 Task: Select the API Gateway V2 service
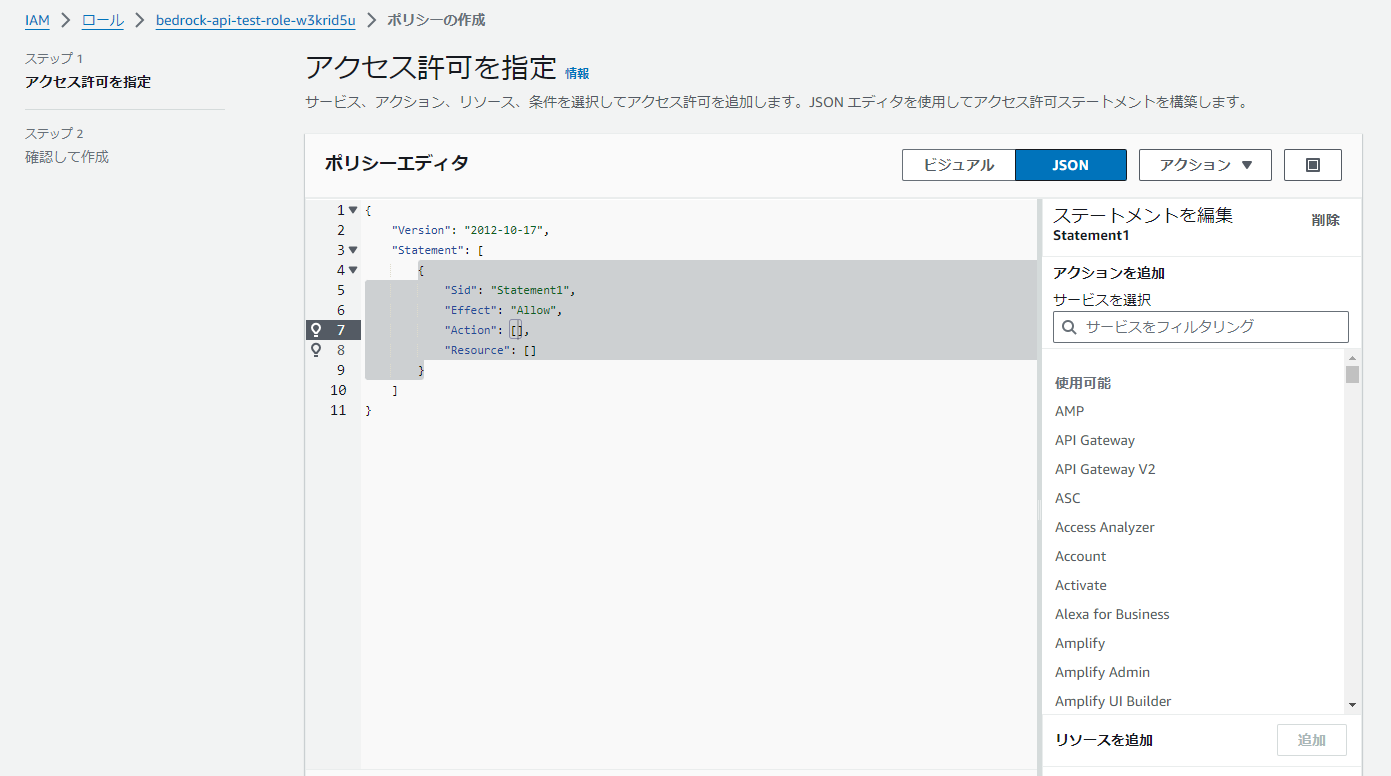pyautogui.click(x=1105, y=469)
